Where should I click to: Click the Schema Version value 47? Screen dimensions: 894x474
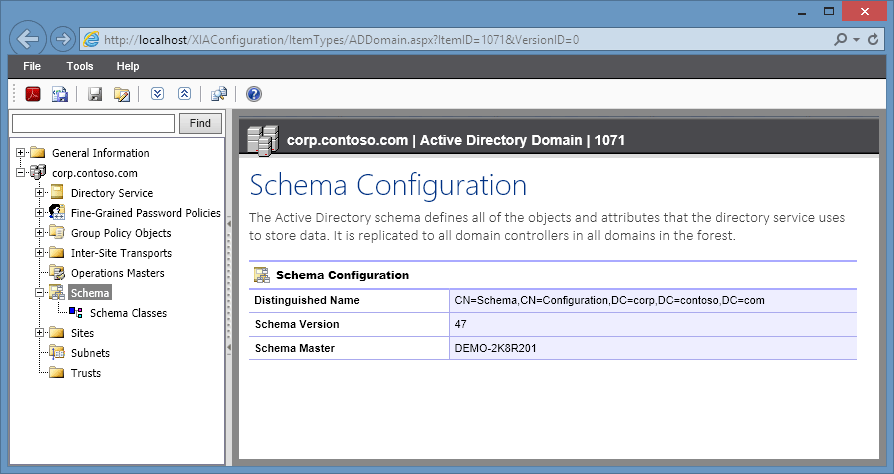460,324
